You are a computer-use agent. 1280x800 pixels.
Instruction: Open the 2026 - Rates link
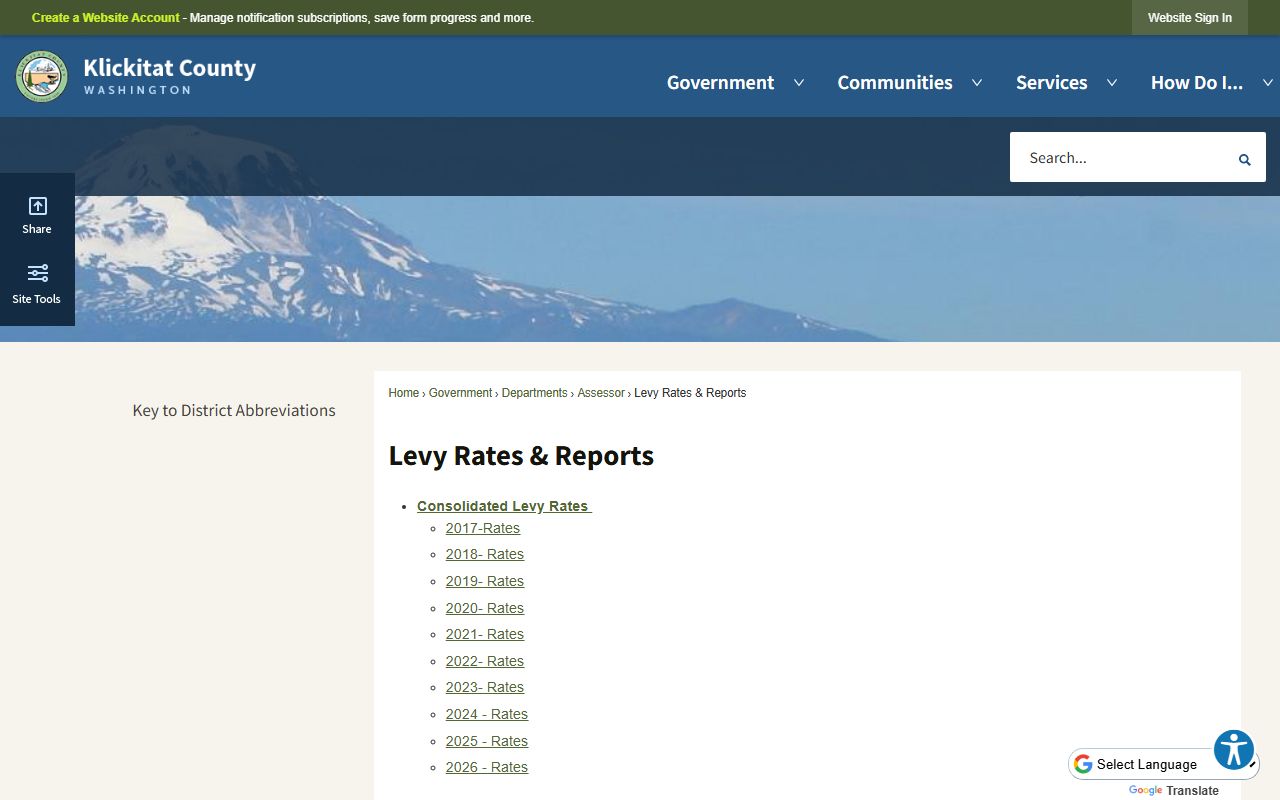pyautogui.click(x=486, y=767)
